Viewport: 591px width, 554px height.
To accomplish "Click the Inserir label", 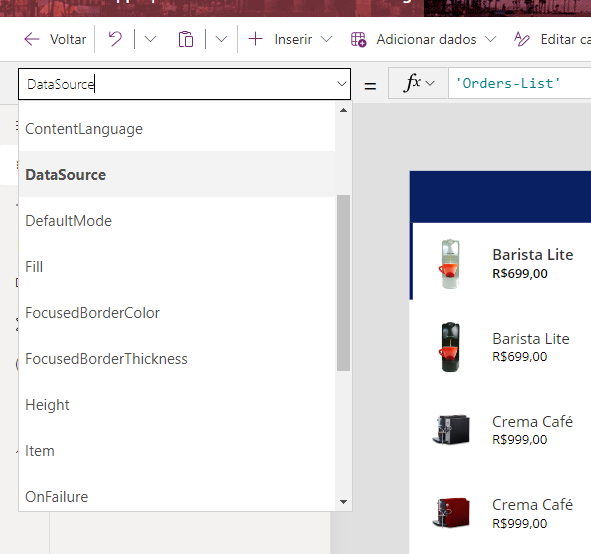I will coord(293,39).
